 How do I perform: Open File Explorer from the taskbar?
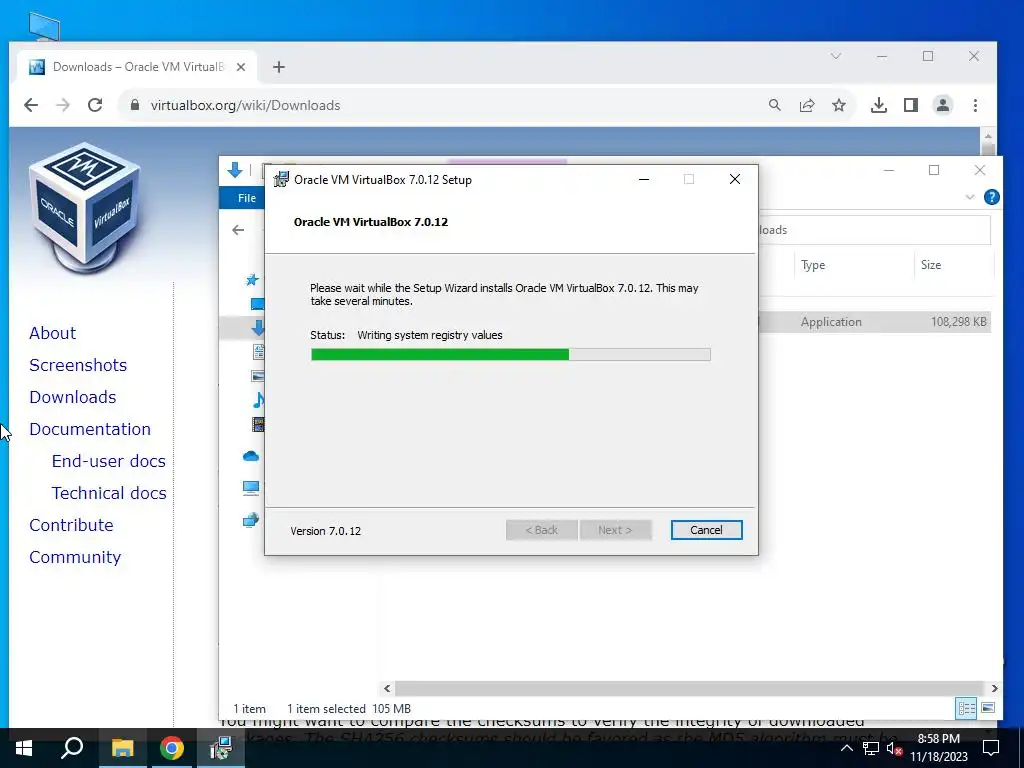click(122, 748)
